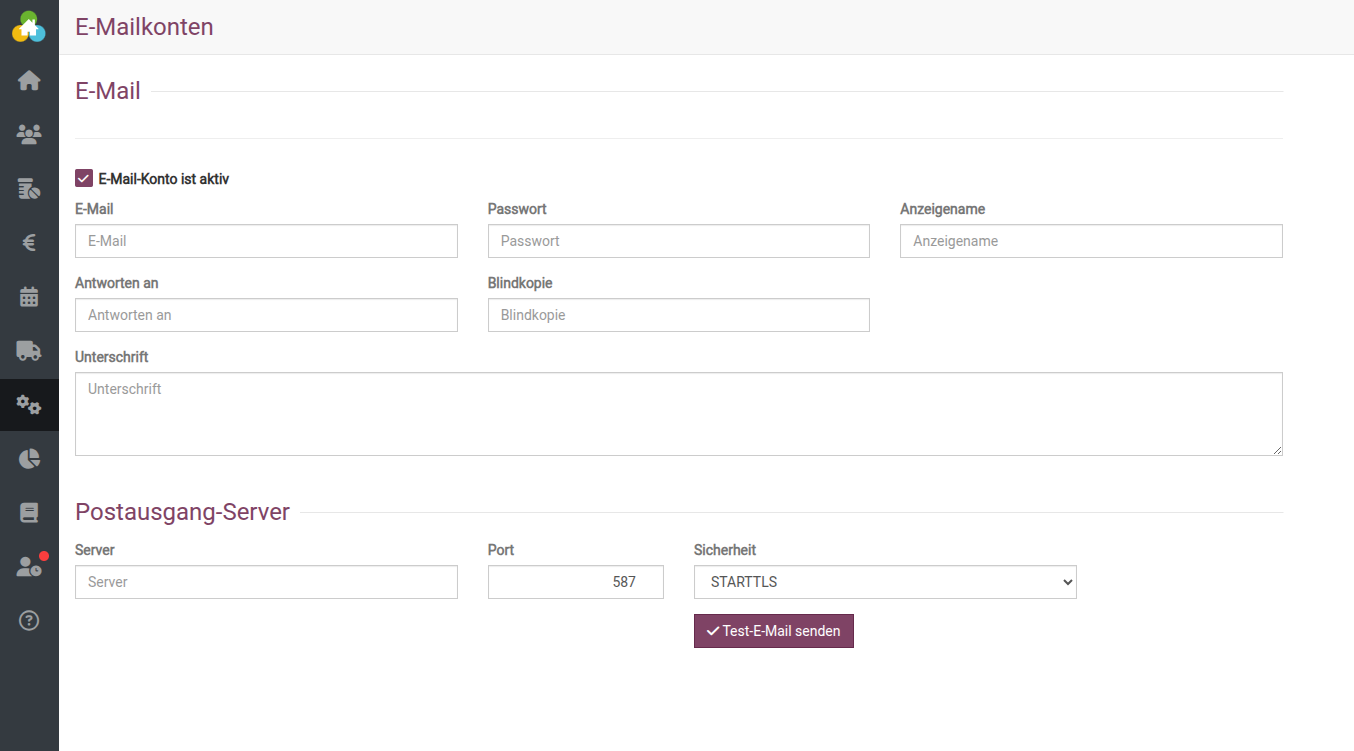
Task: Click the Unterschrift text area
Action: [678, 414]
